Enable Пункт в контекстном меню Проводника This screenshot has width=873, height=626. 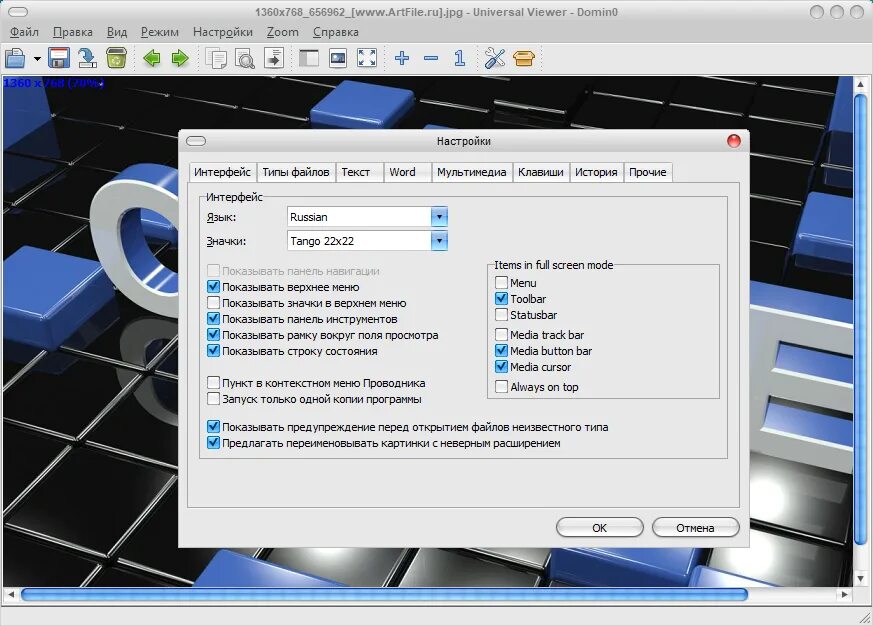213,383
